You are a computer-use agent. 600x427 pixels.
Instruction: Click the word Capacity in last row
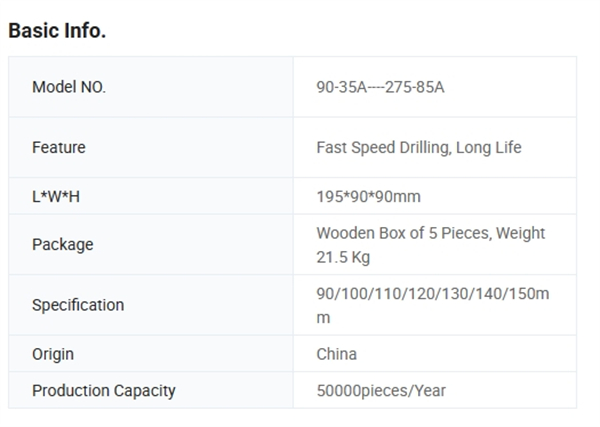click(x=145, y=391)
